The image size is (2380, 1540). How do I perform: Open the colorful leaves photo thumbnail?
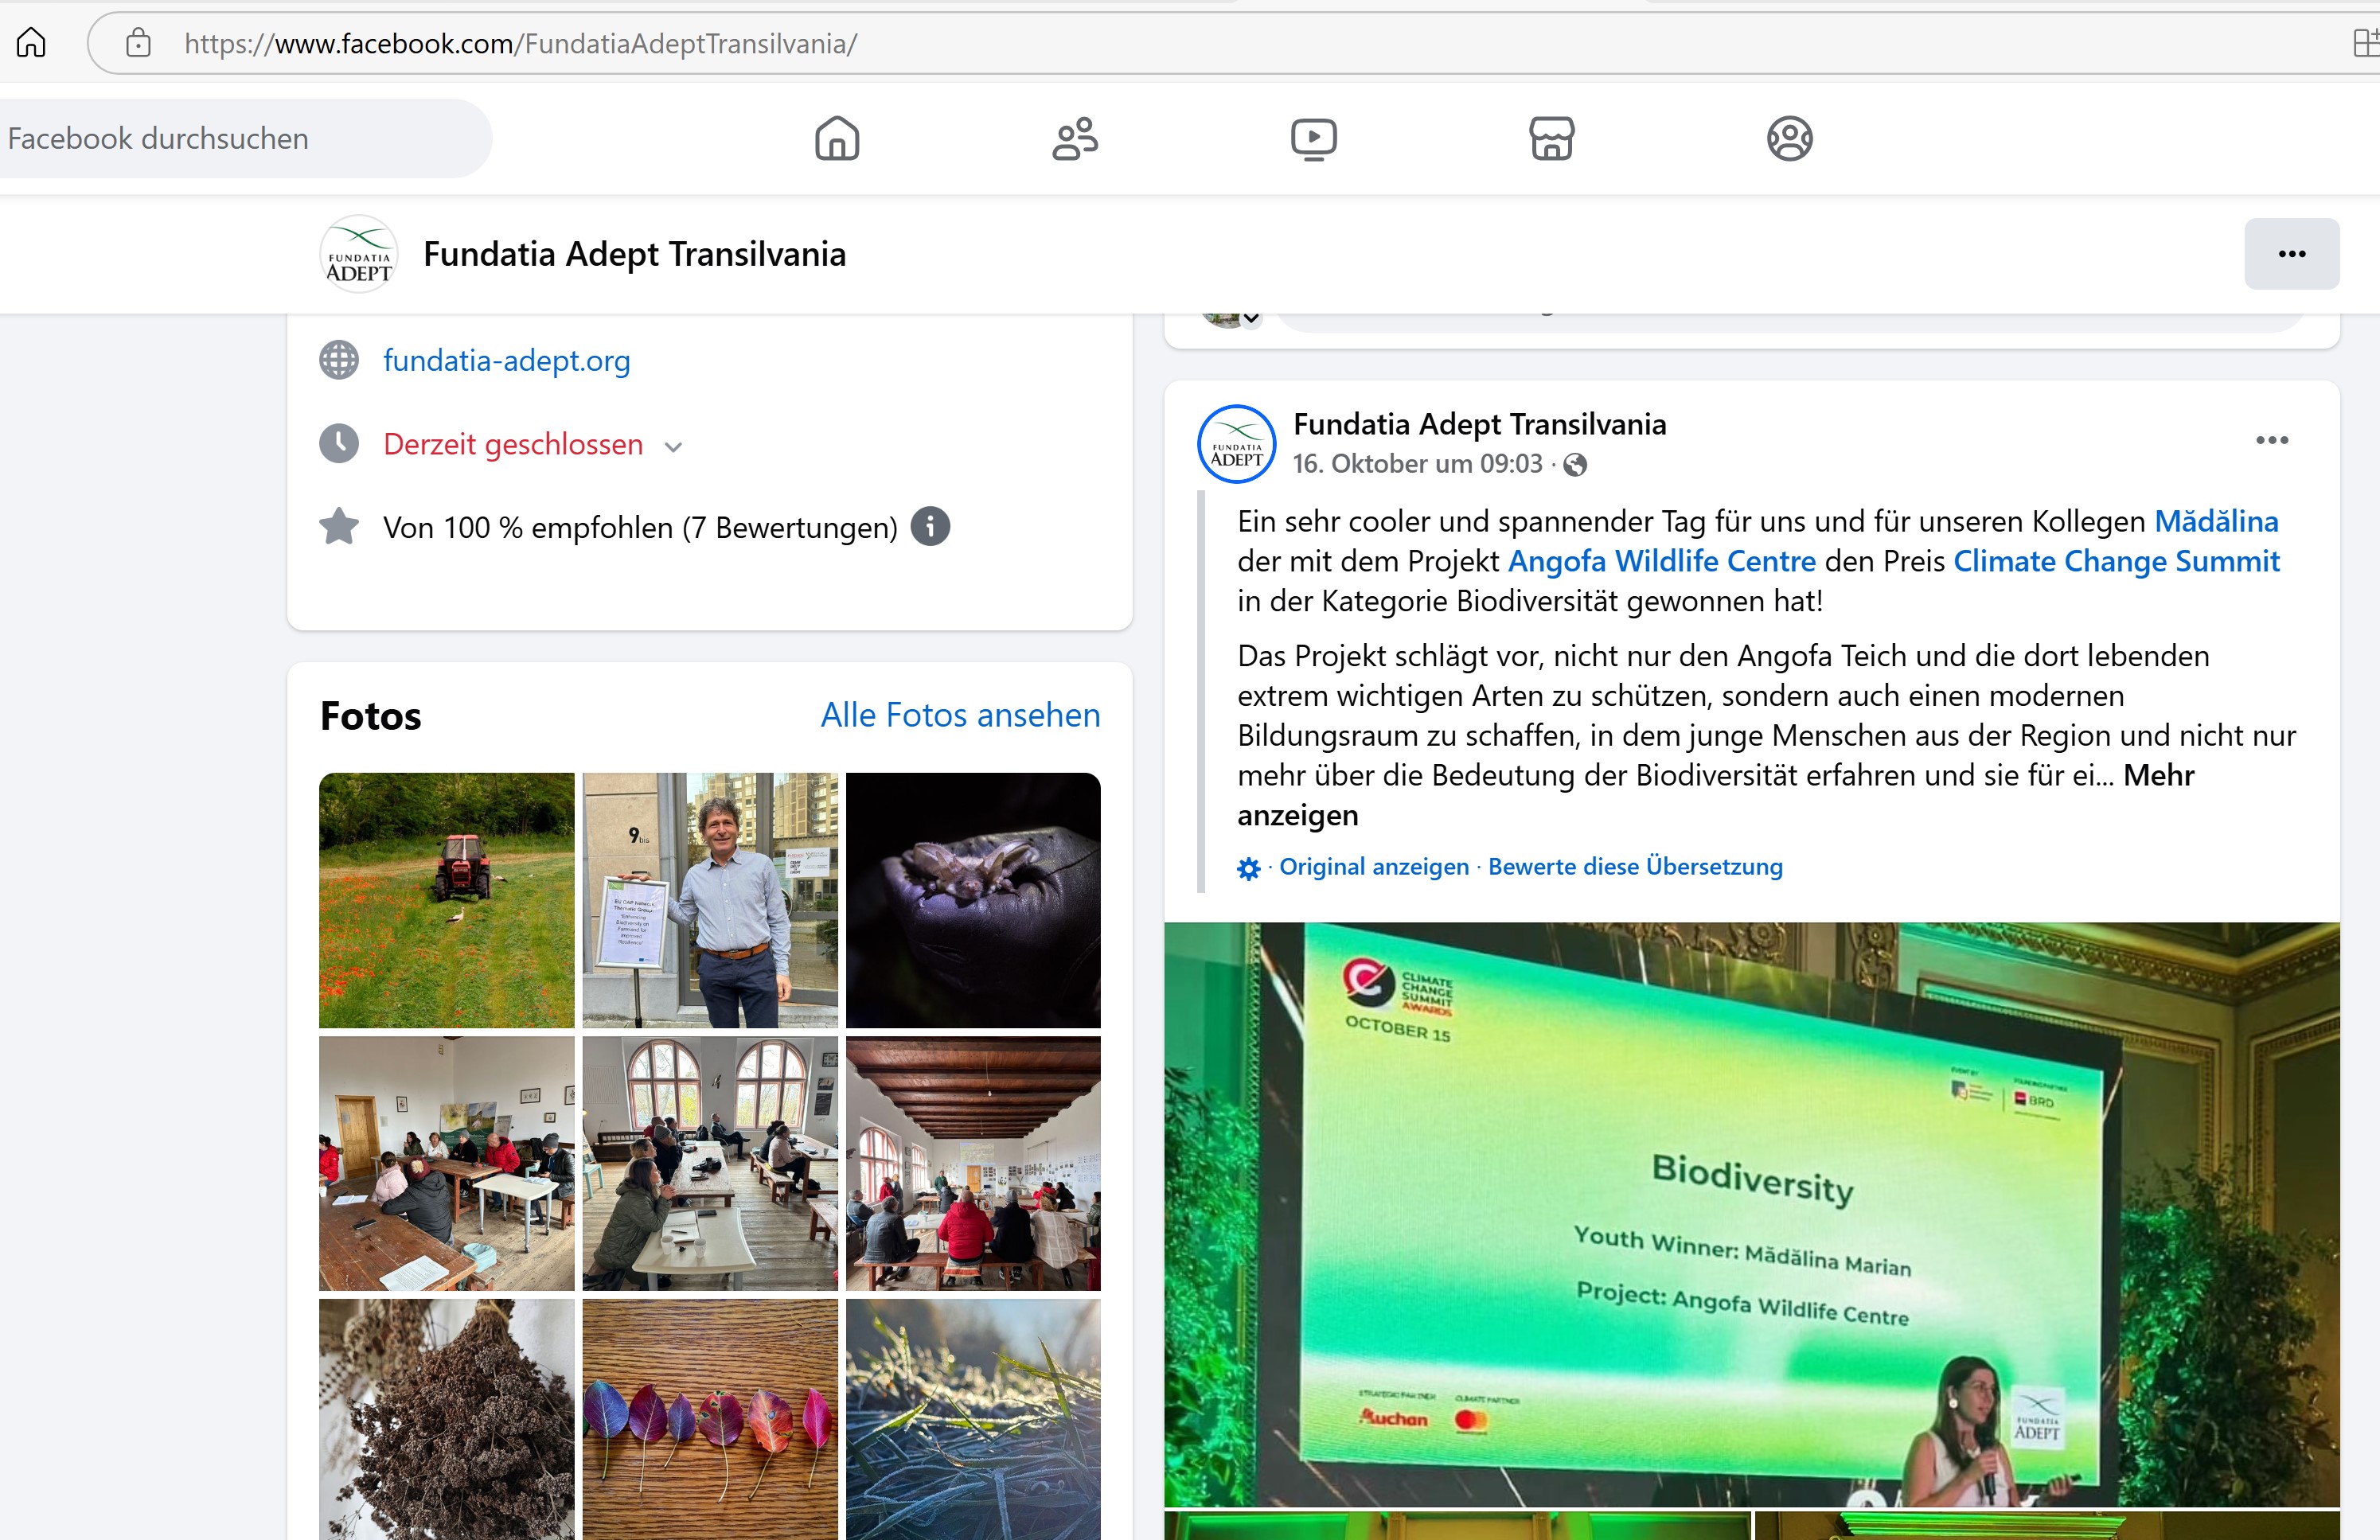(x=710, y=1418)
